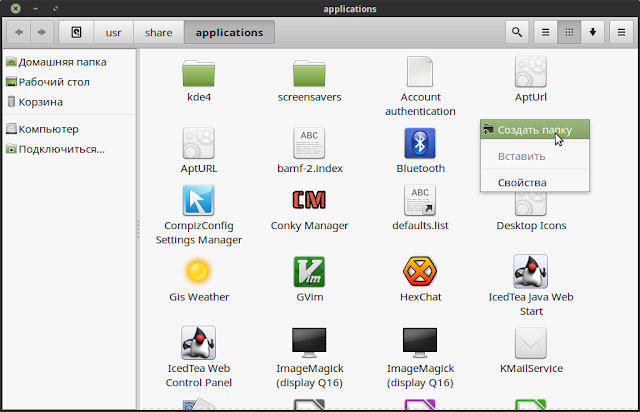Switch to icon grid view
The image size is (640, 412).
(569, 32)
